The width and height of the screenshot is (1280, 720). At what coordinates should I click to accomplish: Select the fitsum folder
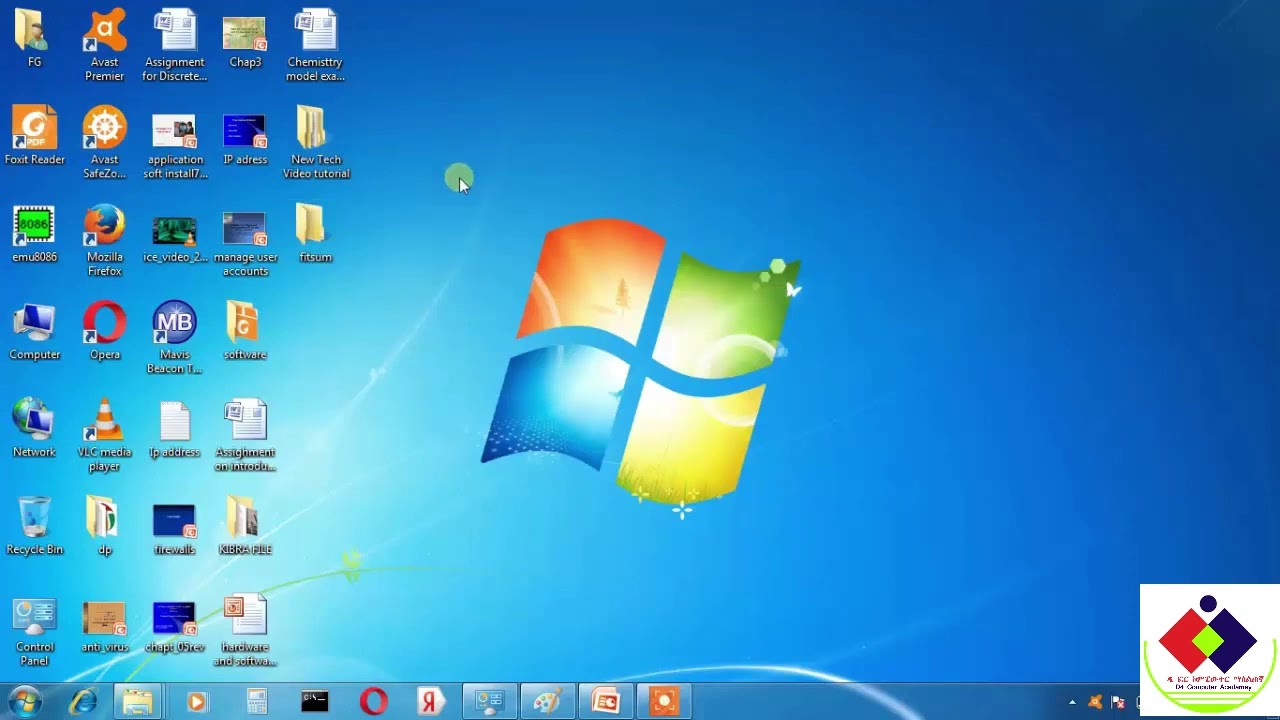tap(315, 234)
